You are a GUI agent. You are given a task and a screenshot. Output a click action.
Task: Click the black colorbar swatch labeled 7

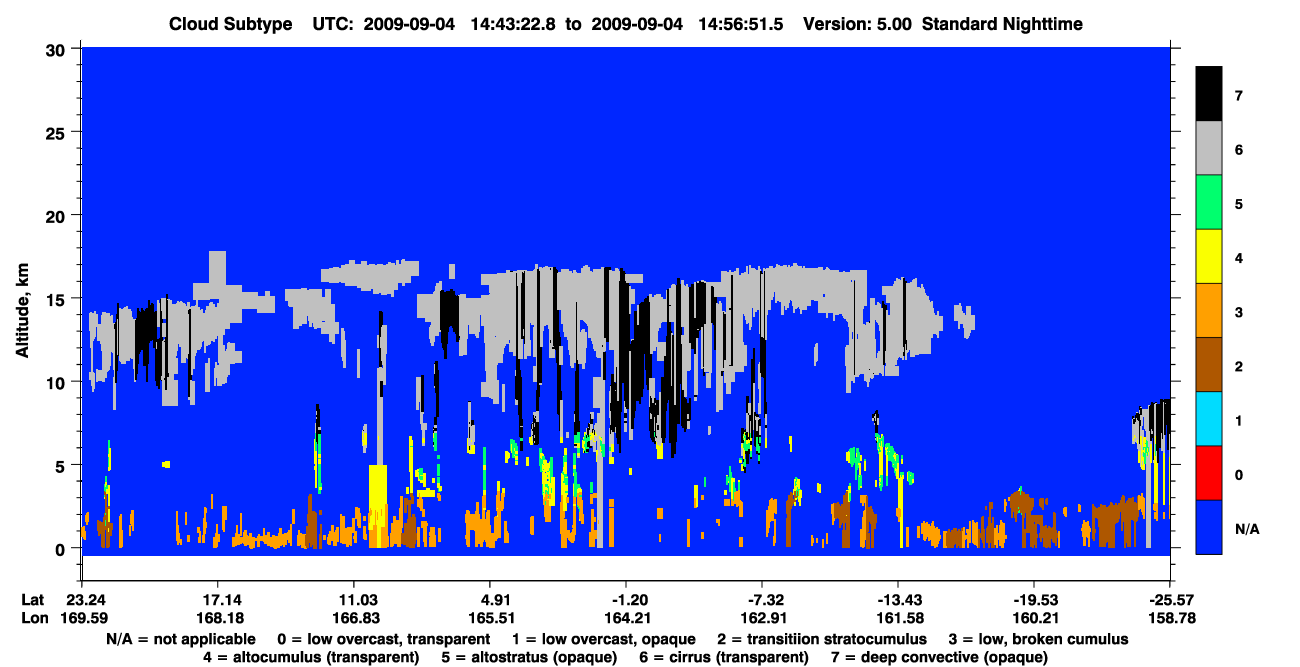click(1209, 95)
